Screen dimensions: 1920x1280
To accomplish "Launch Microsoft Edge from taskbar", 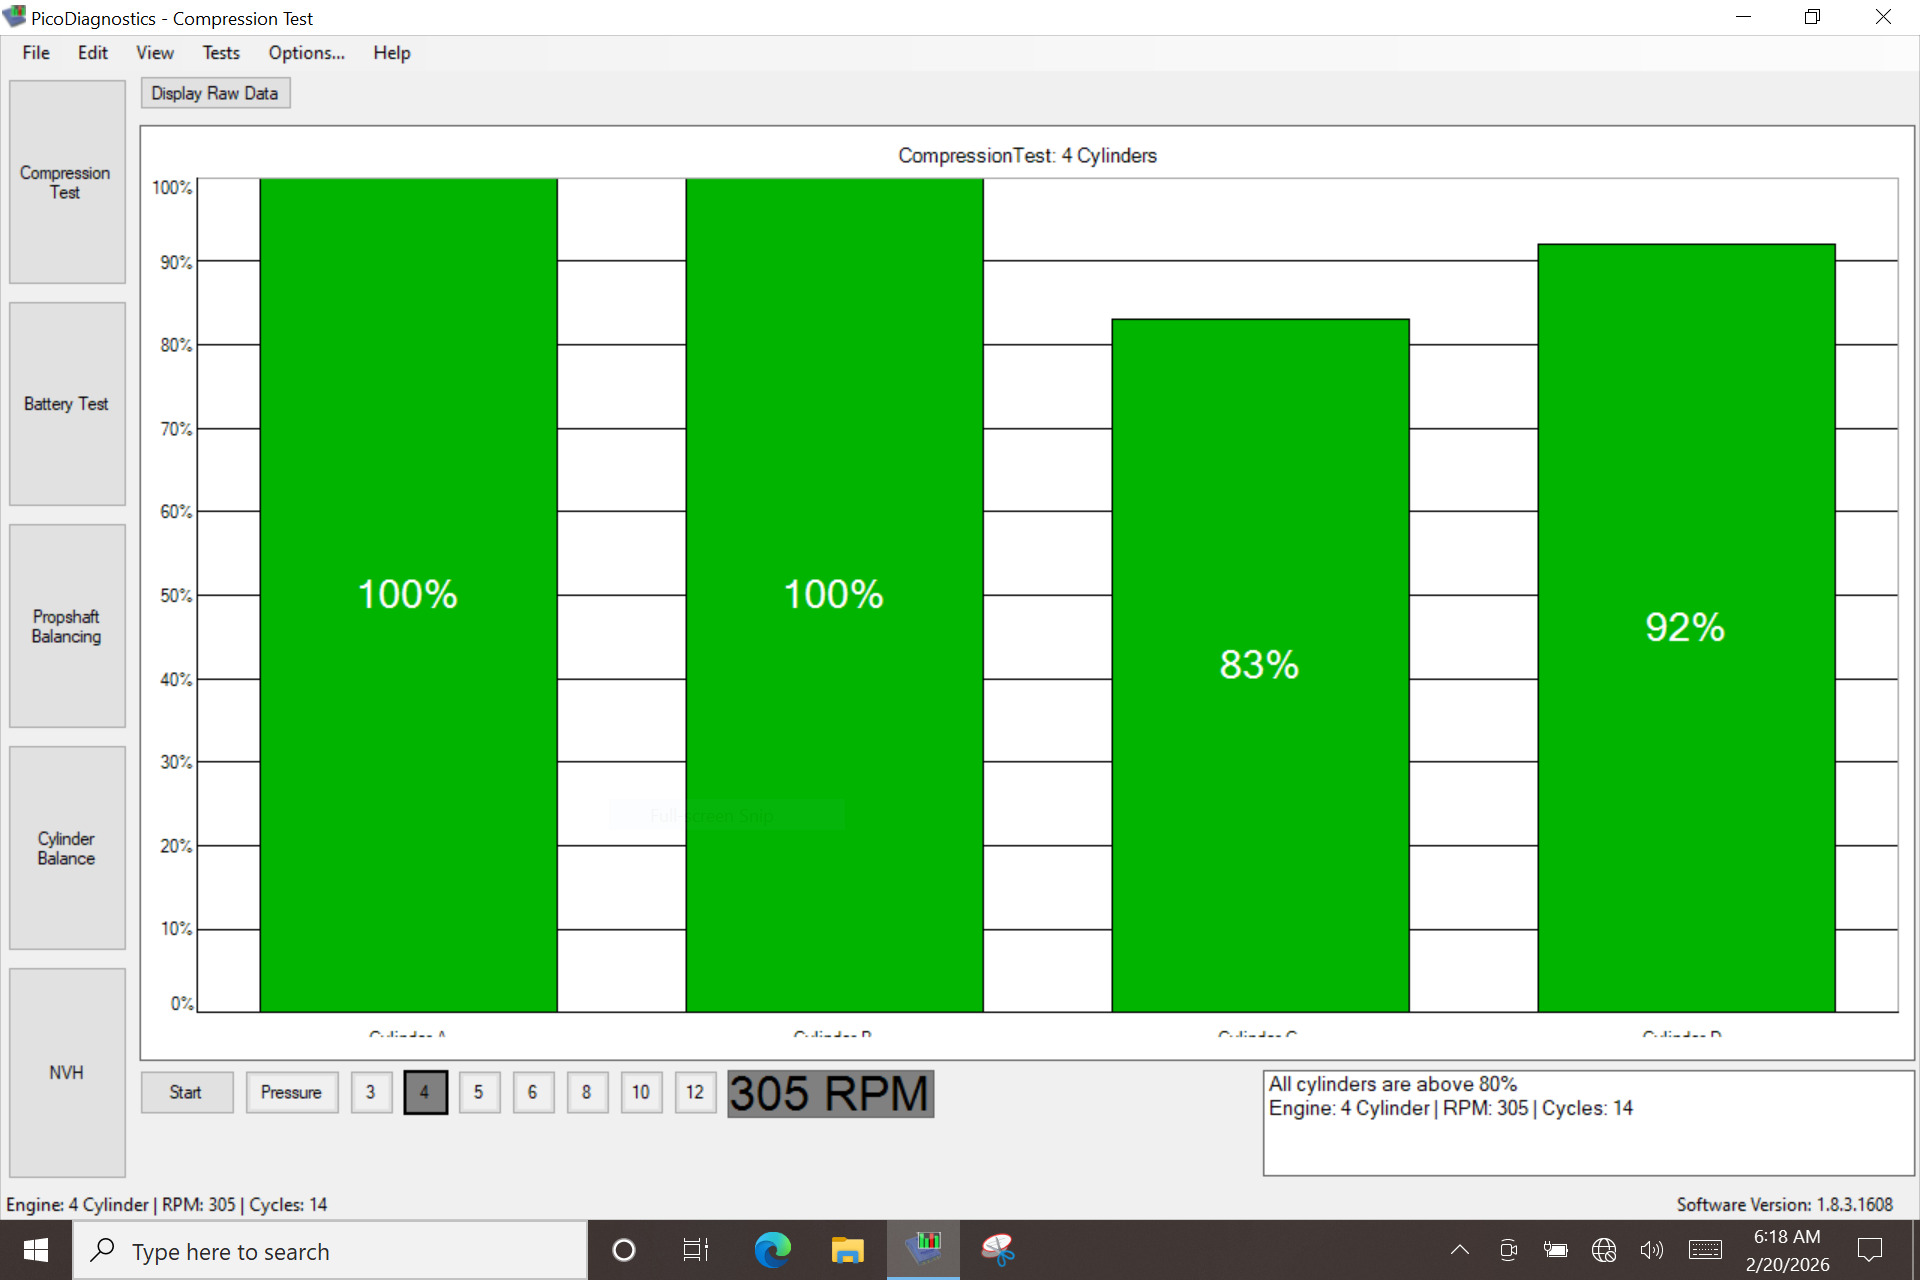I will [772, 1250].
